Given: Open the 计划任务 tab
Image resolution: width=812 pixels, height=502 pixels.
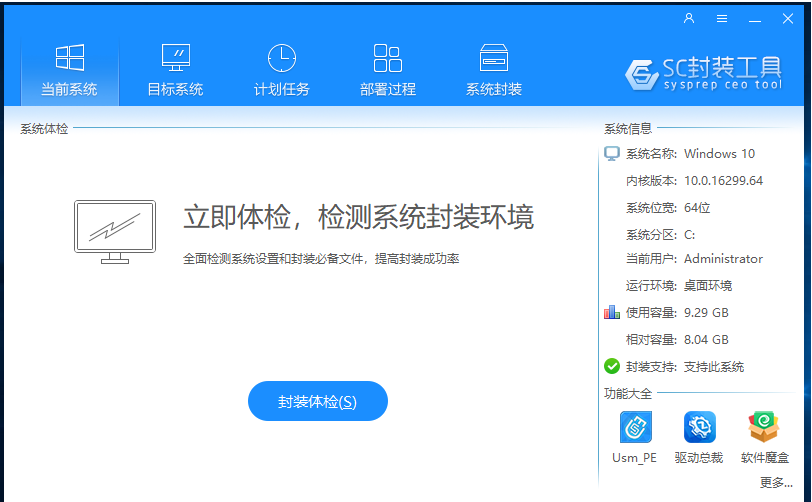Looking at the screenshot, I should point(282,71).
